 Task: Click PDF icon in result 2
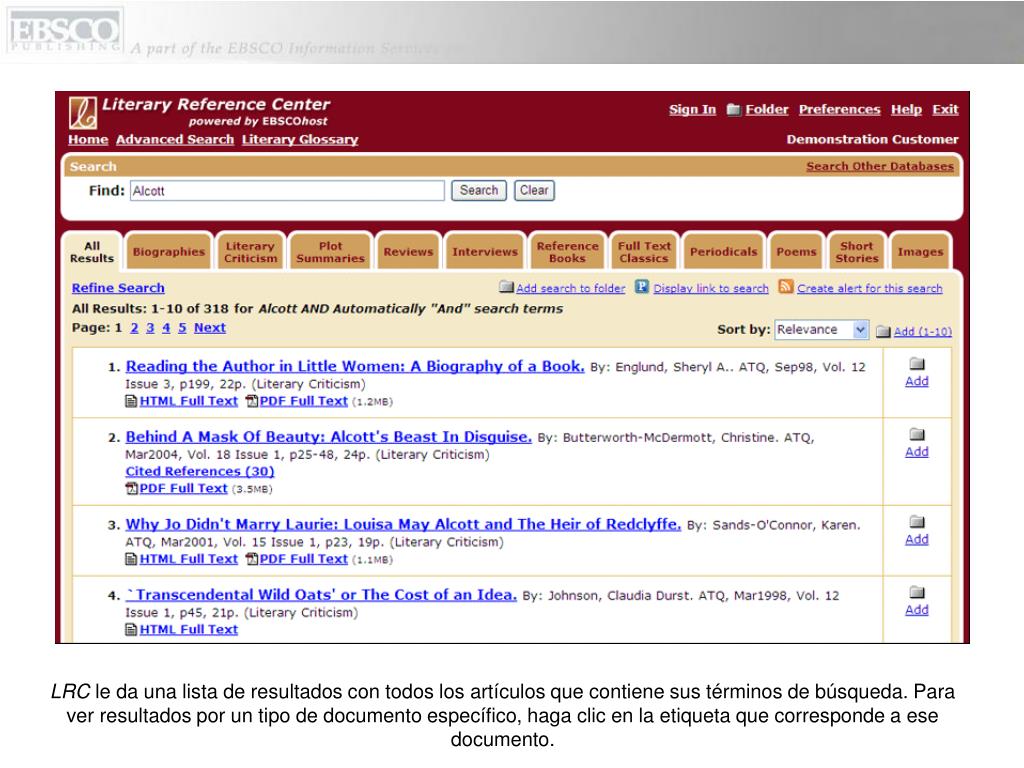131,488
